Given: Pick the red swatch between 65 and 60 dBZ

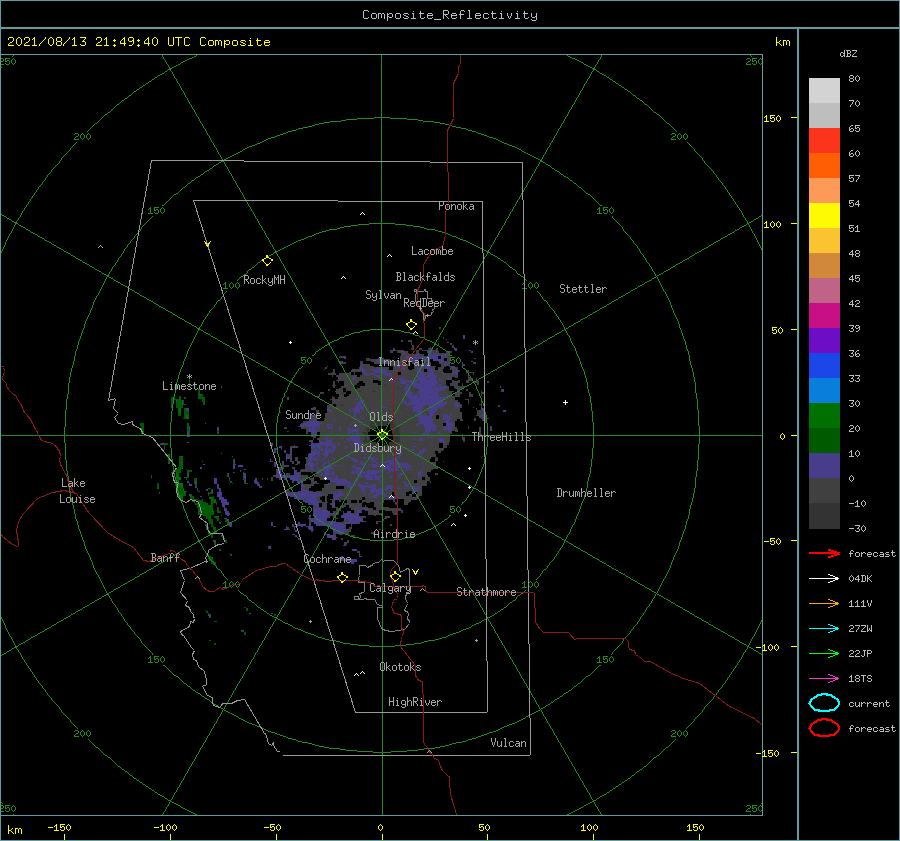Looking at the screenshot, I should [824, 141].
